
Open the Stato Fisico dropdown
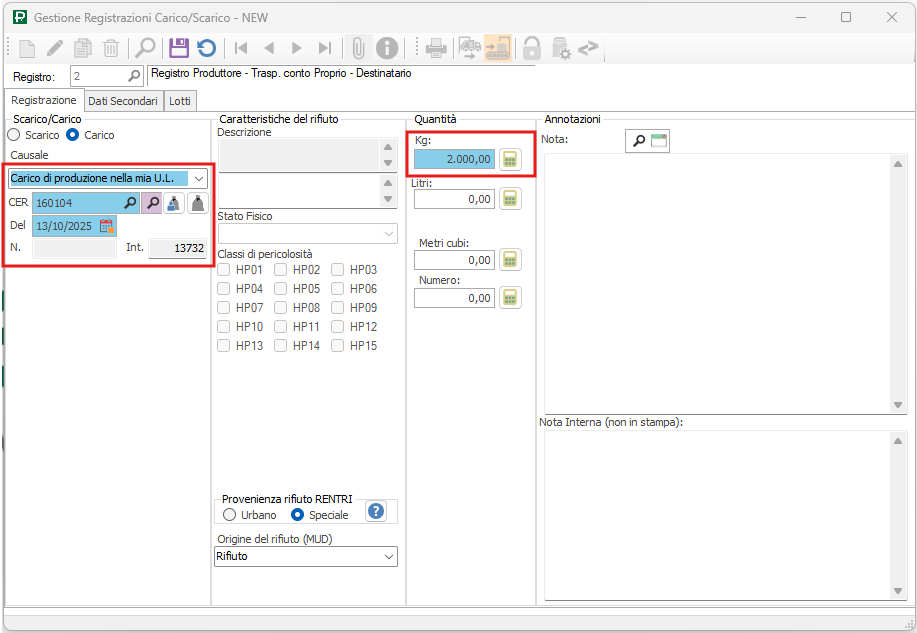(389, 233)
